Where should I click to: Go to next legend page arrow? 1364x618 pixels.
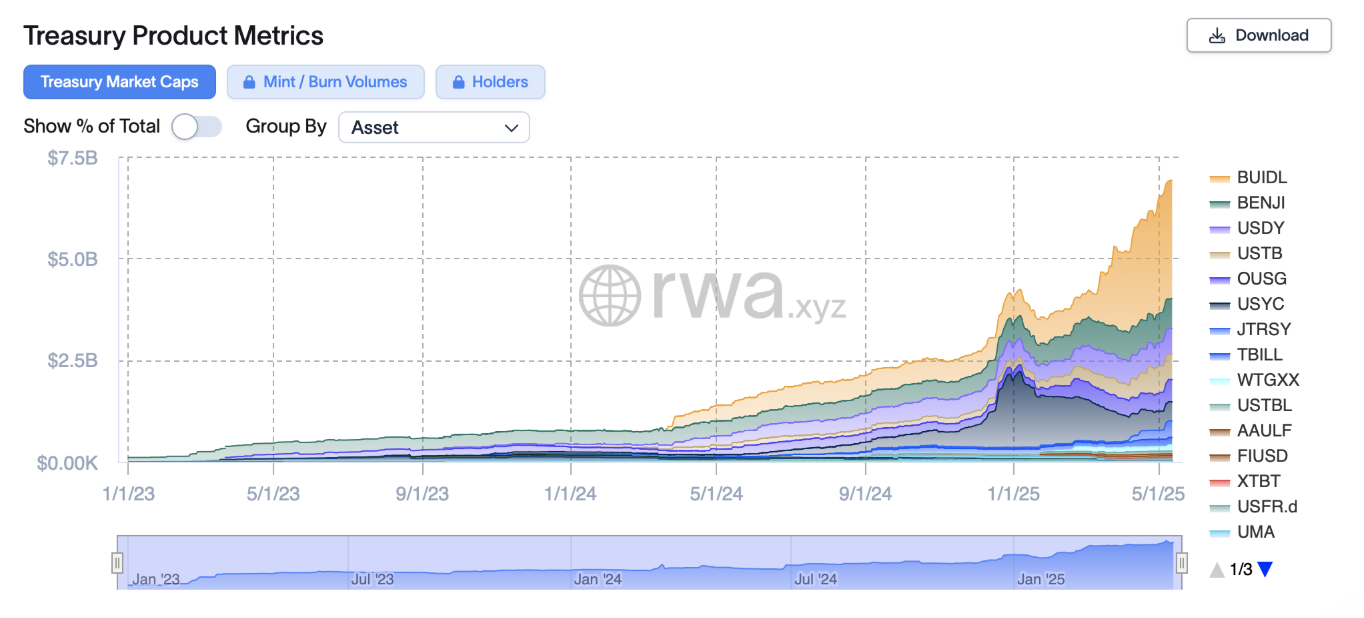[x=1265, y=569]
